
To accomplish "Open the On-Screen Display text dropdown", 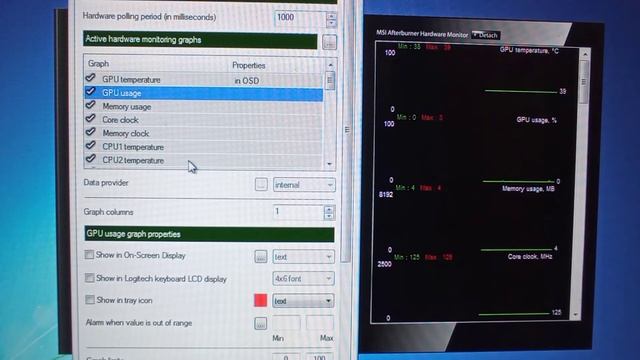I will click(303, 257).
